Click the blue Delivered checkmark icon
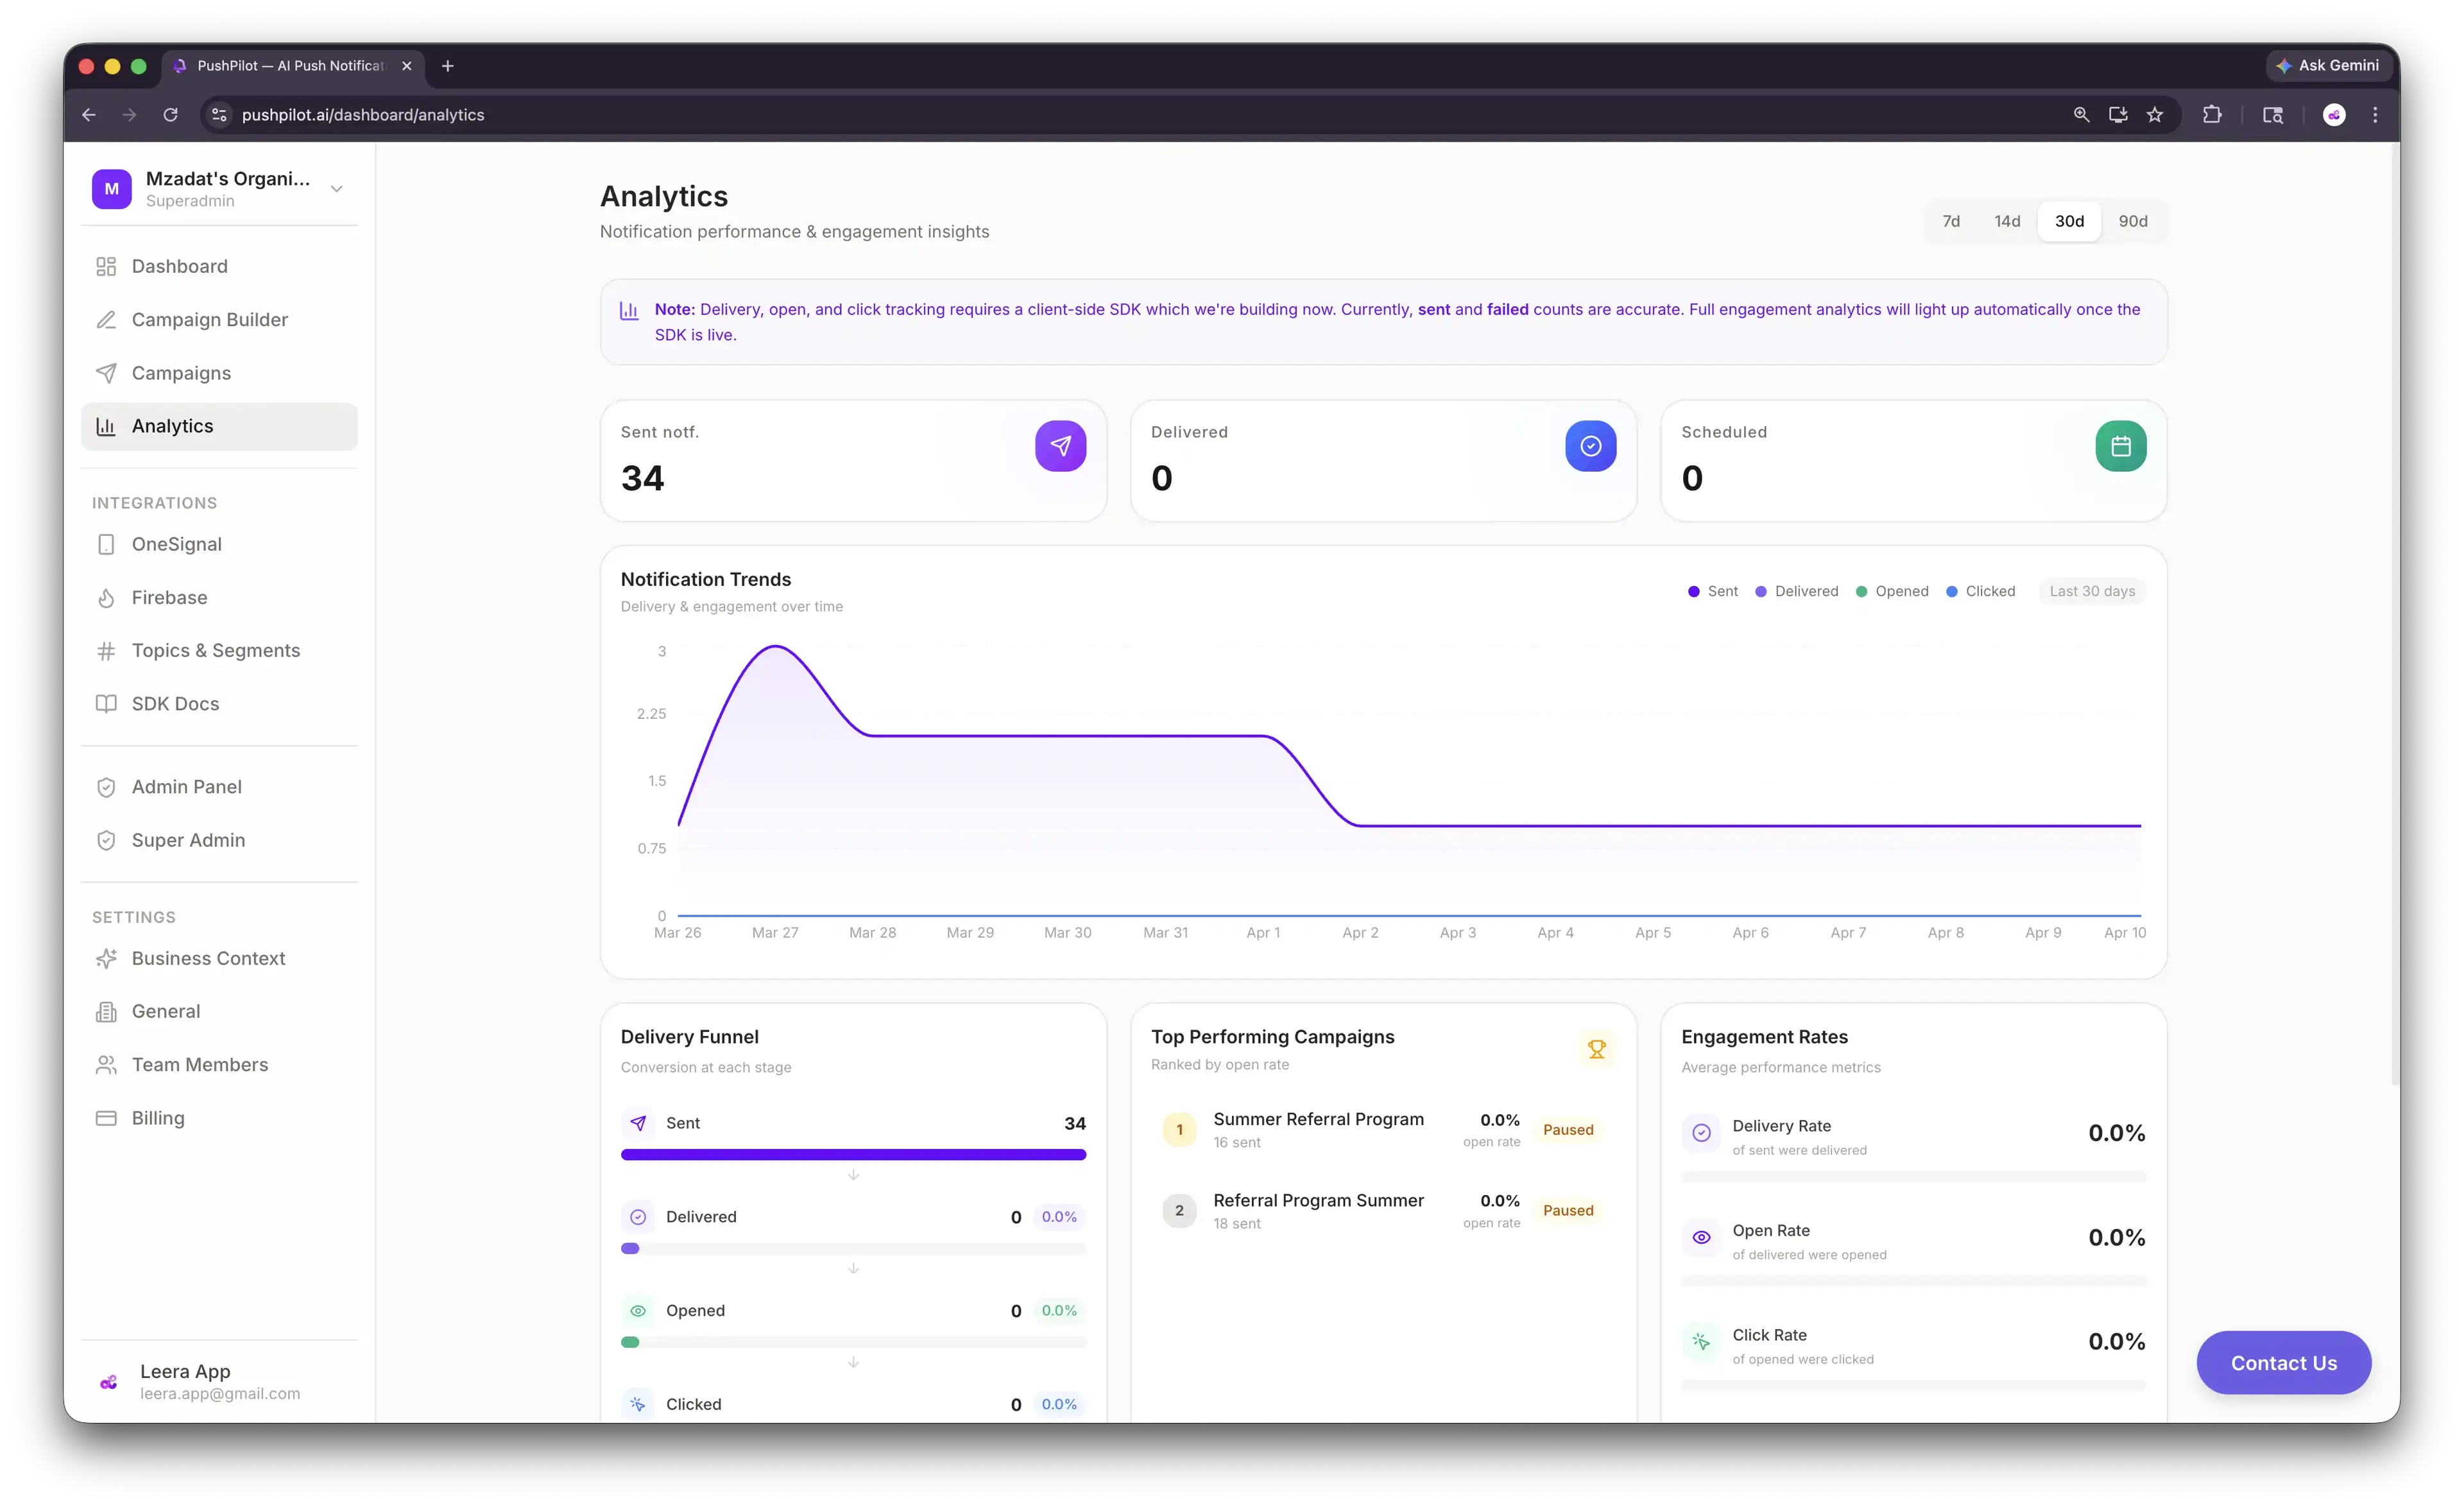The height and width of the screenshot is (1507, 2464). (1590, 446)
